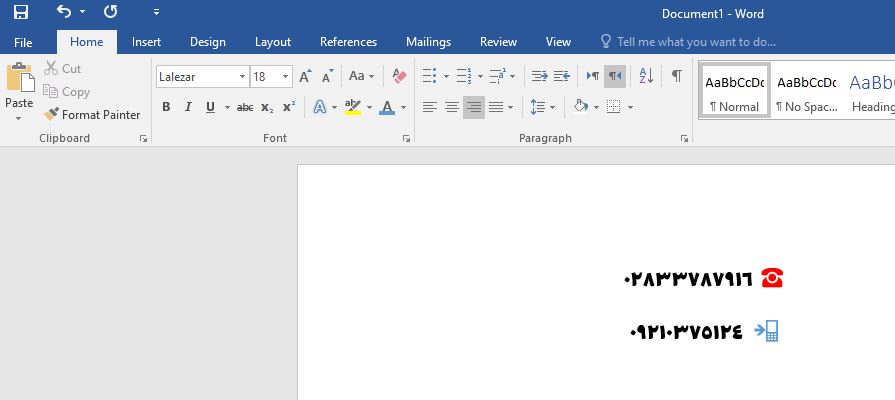Click the Save icon in the title bar

click(x=21, y=12)
